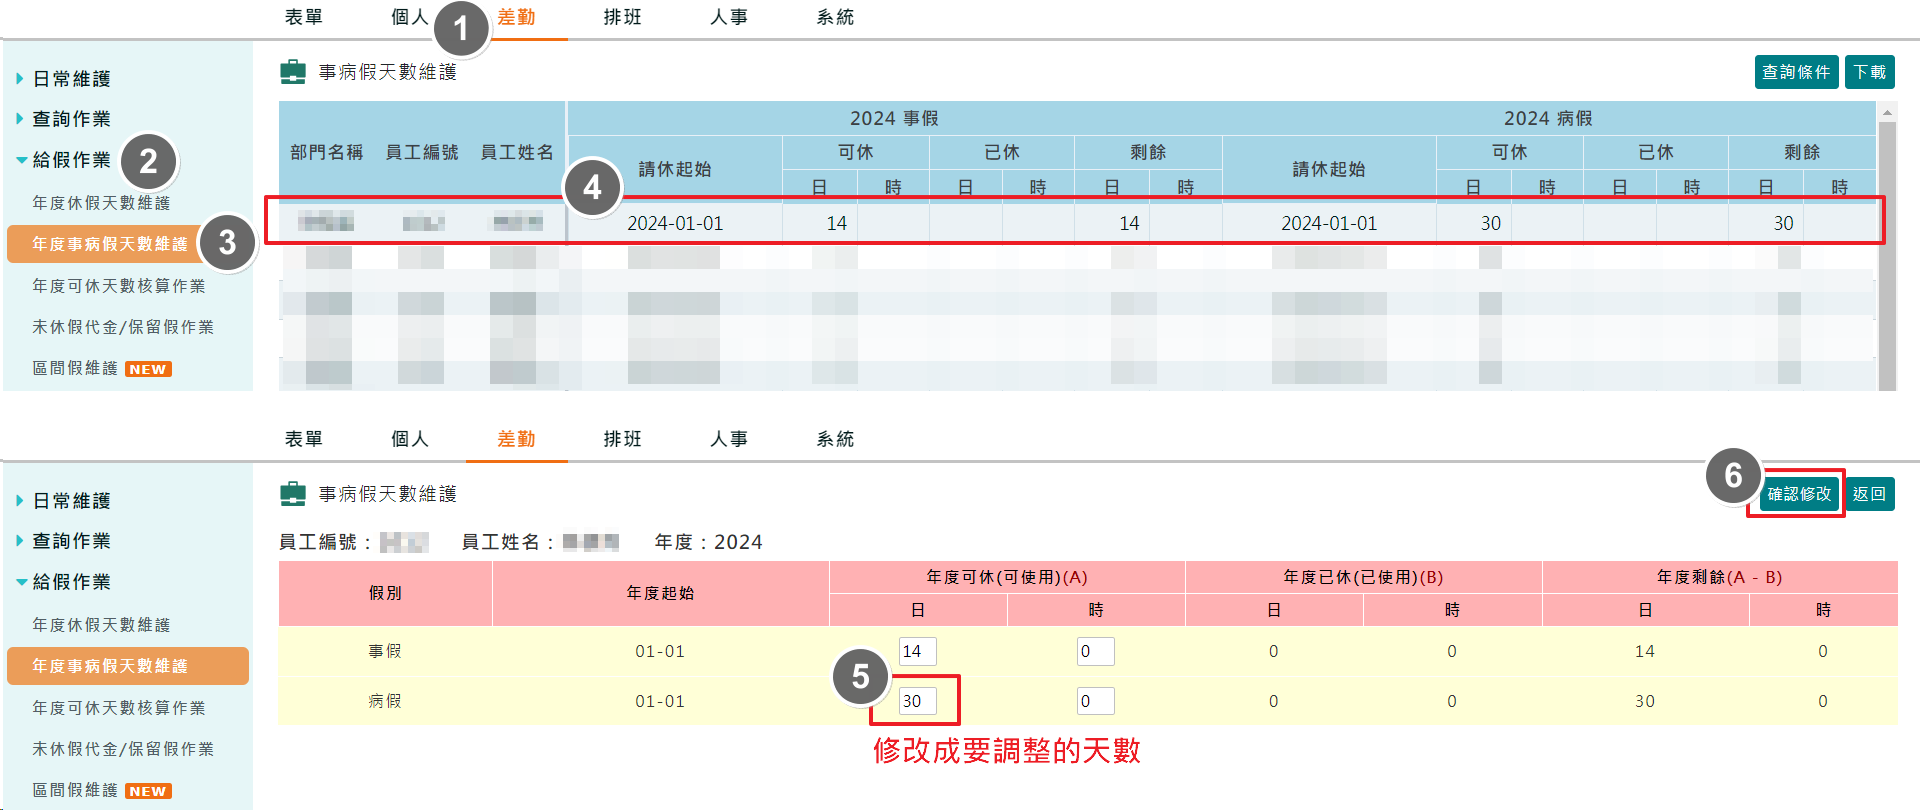Screen dimensions: 1920x810
Task: Select 年度事病假天數維護 in top sidebar
Action: pos(127,244)
